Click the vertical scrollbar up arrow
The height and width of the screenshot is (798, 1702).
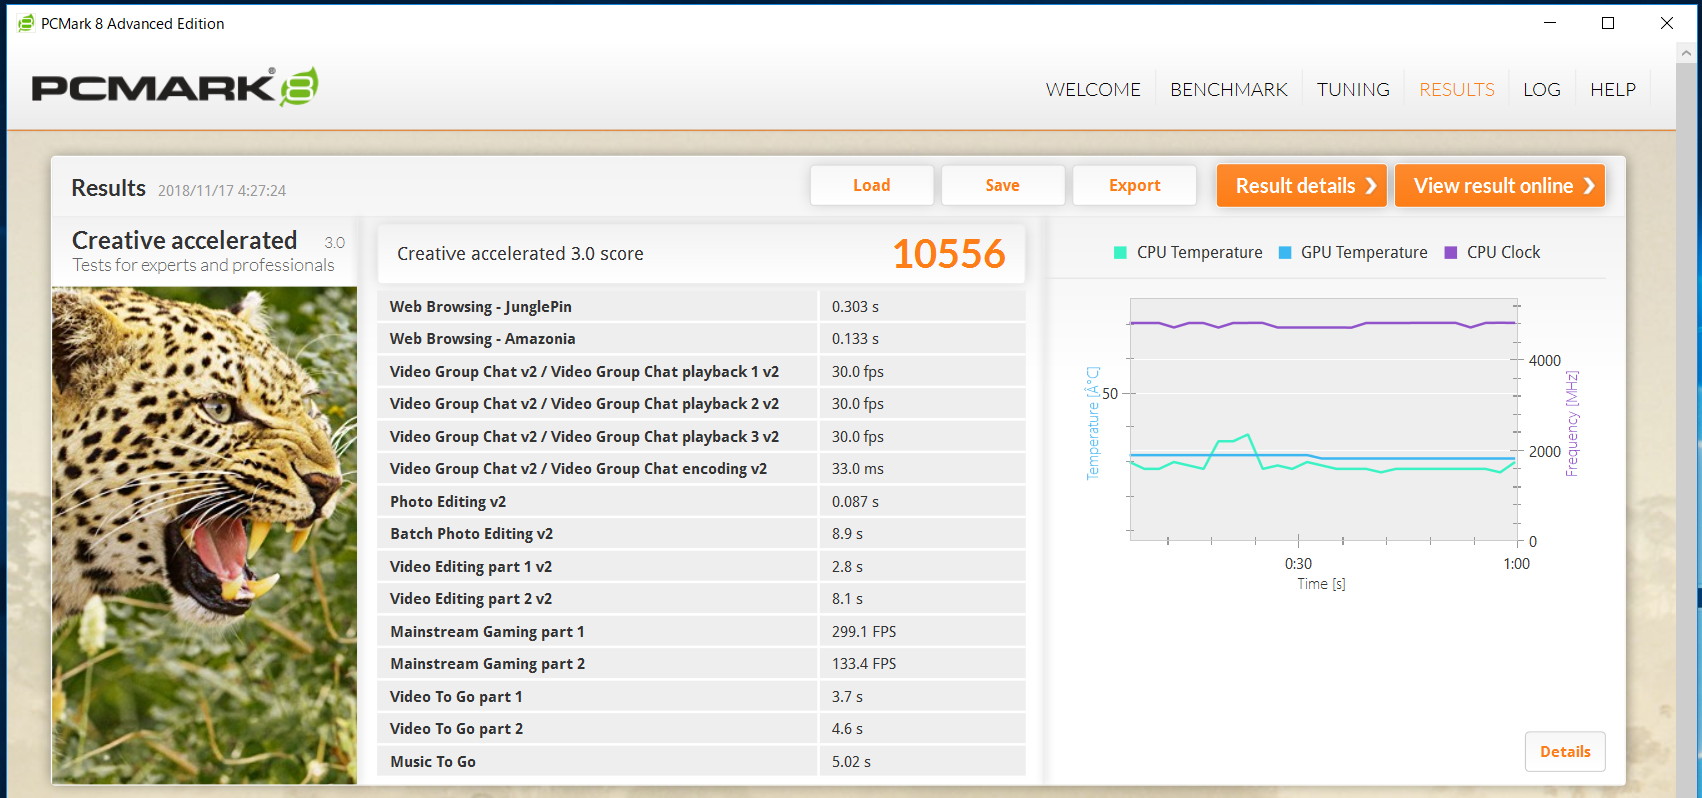[x=1688, y=52]
